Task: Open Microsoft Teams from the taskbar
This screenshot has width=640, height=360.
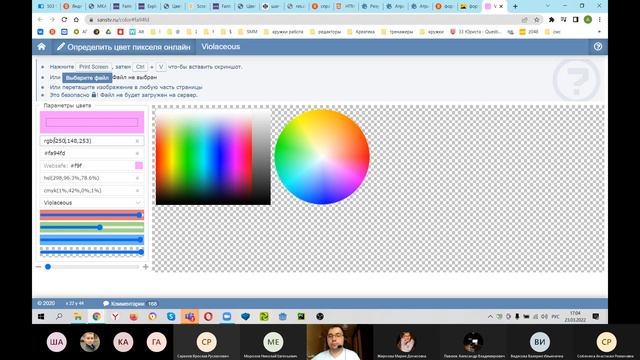Action: pyautogui.click(x=190, y=316)
